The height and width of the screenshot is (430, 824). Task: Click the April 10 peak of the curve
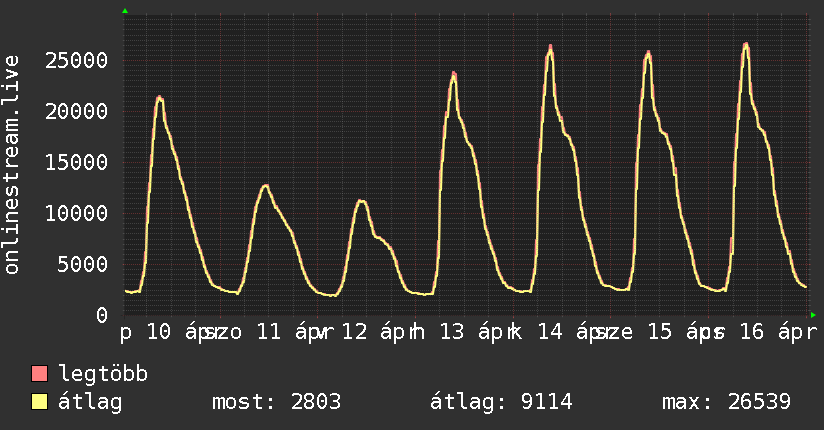(x=160, y=98)
